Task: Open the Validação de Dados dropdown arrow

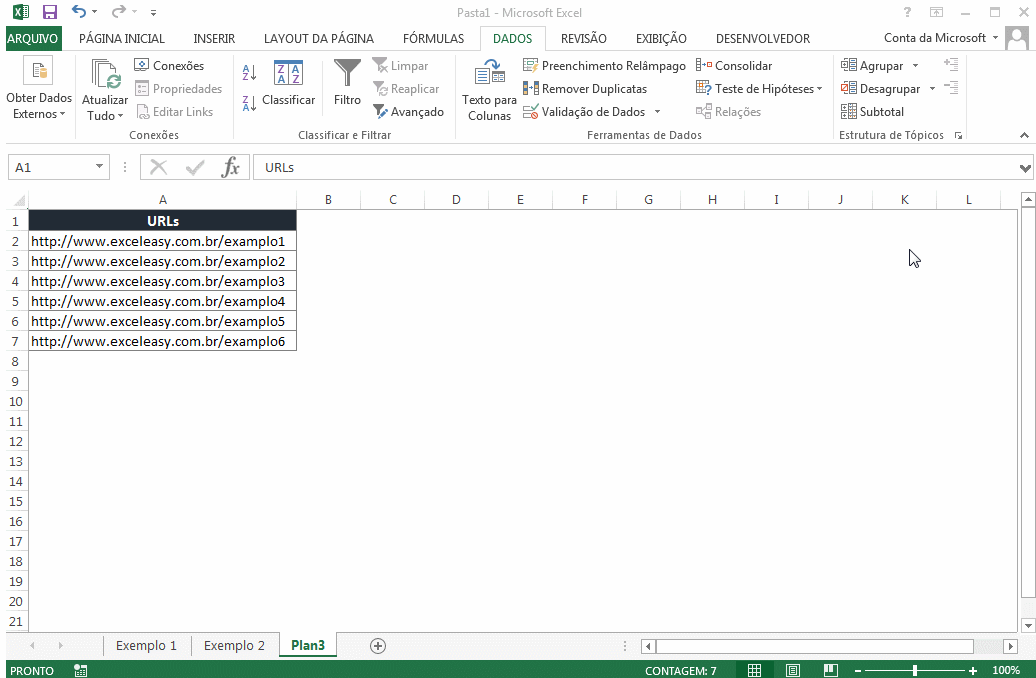Action: (x=657, y=112)
